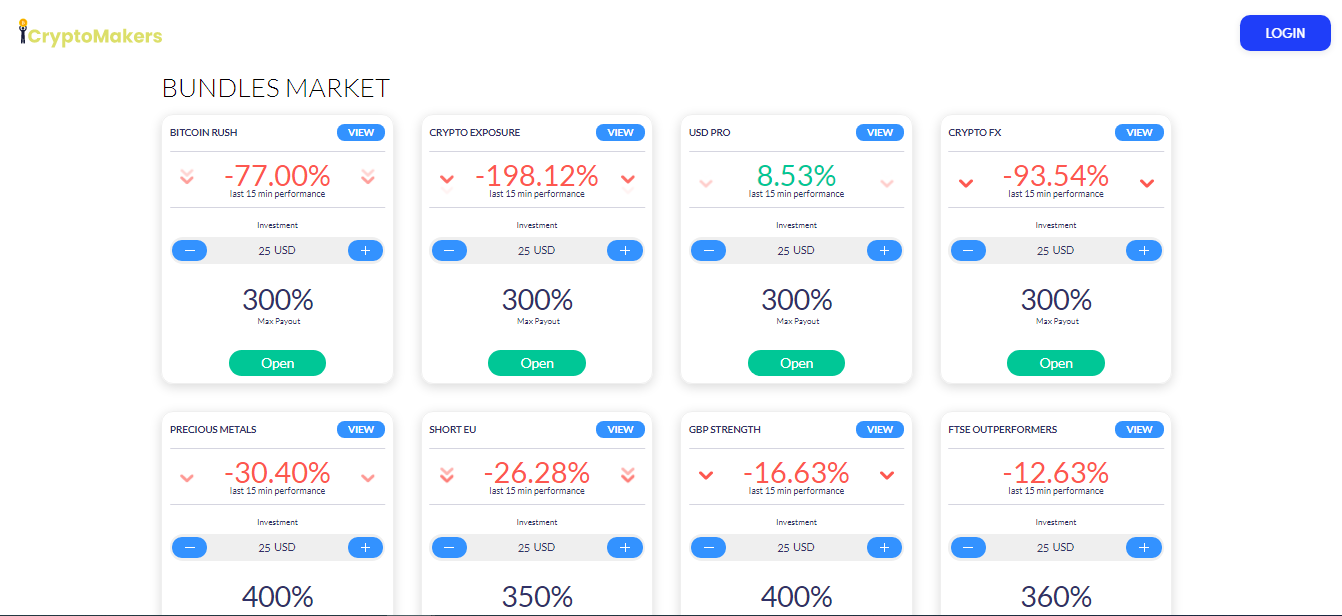Image resolution: width=1342 pixels, height=616 pixels.
Task: Click plus icon on Precious Metals investment
Action: pyautogui.click(x=365, y=547)
